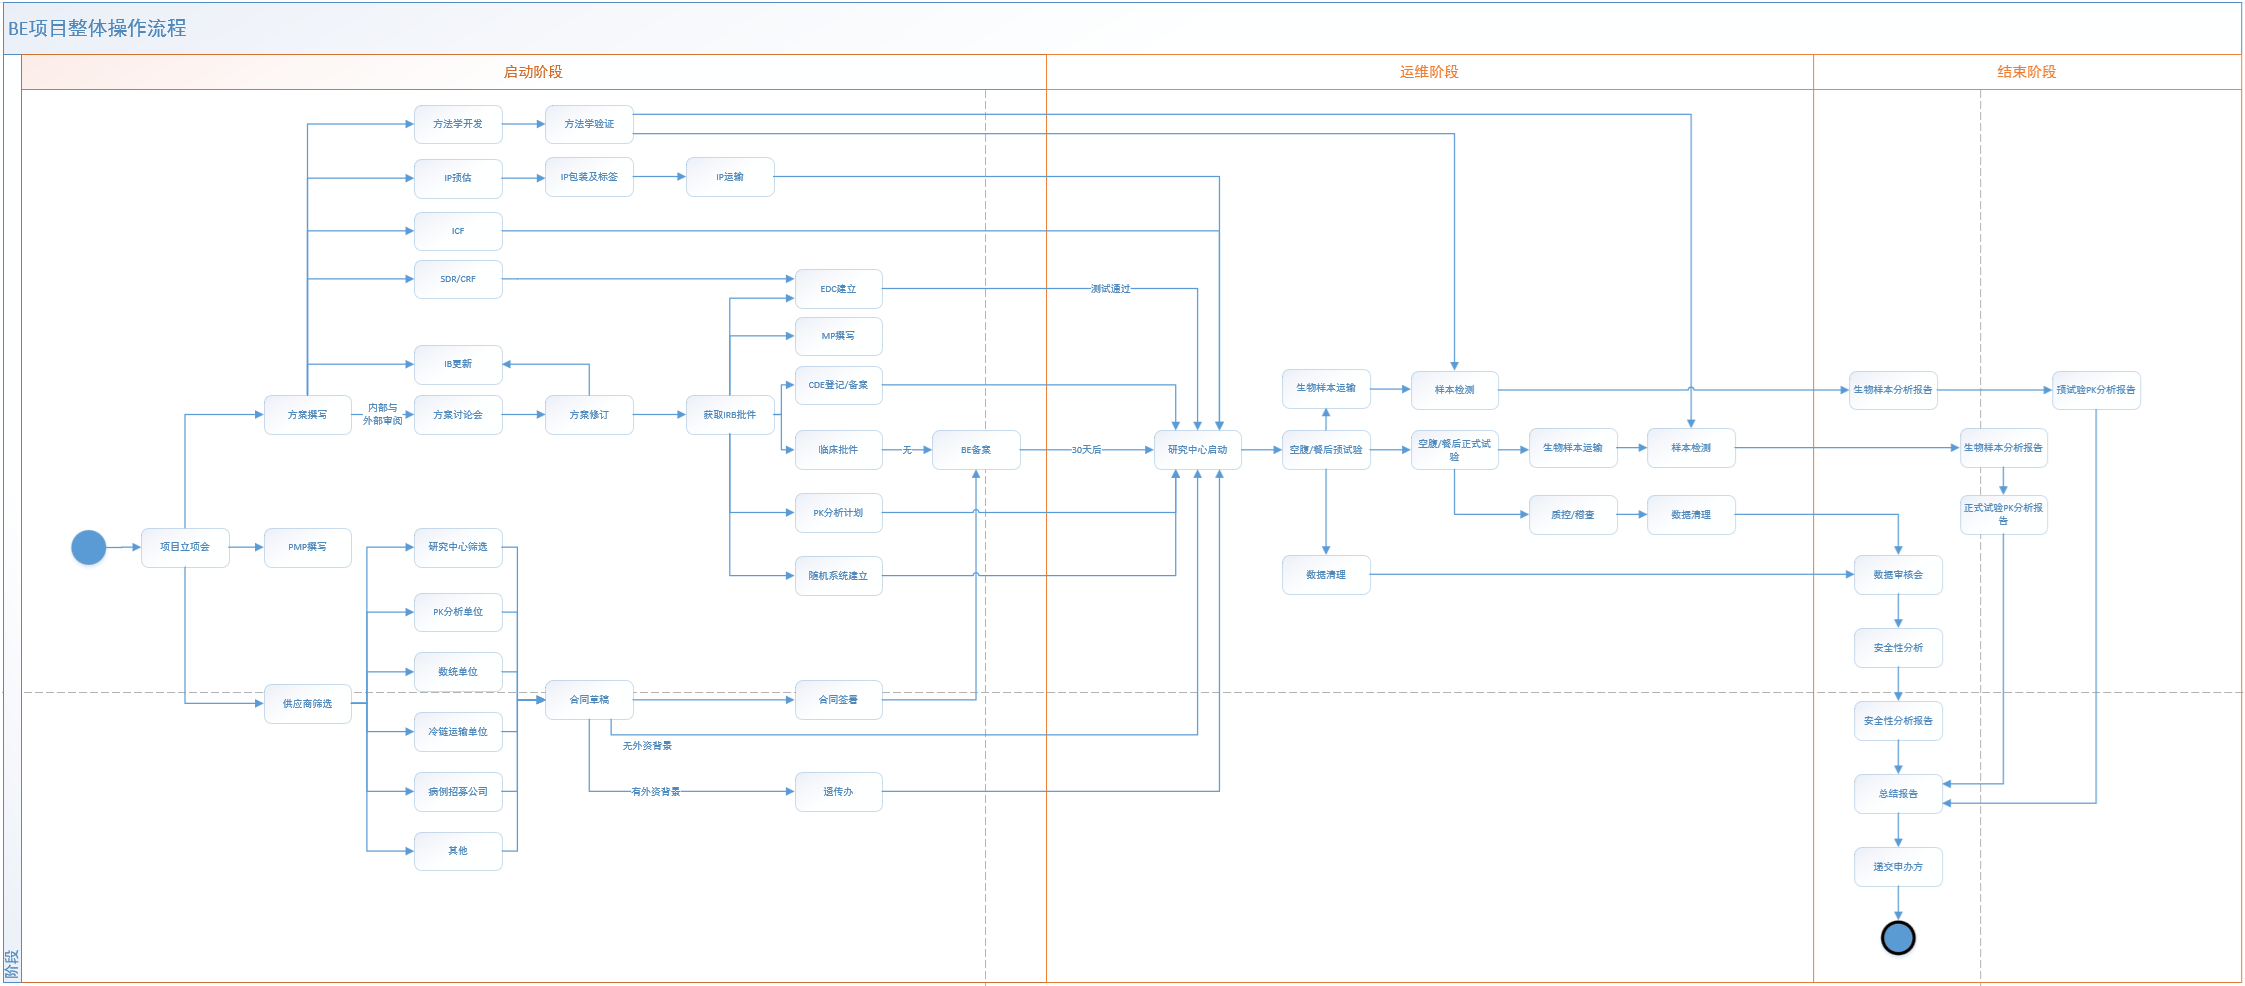2245x986 pixels.
Task: Click the 研究中心启动 node
Action: click(x=1197, y=450)
